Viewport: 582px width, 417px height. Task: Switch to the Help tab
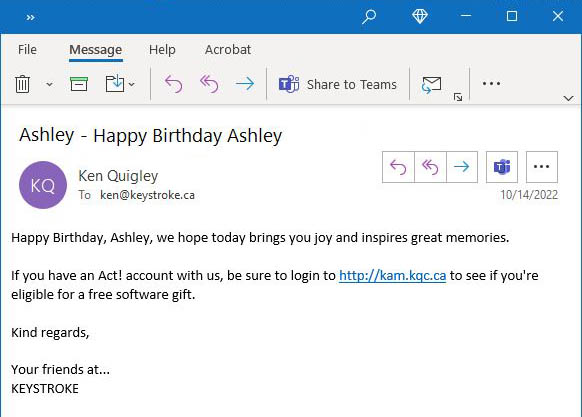[x=162, y=49]
